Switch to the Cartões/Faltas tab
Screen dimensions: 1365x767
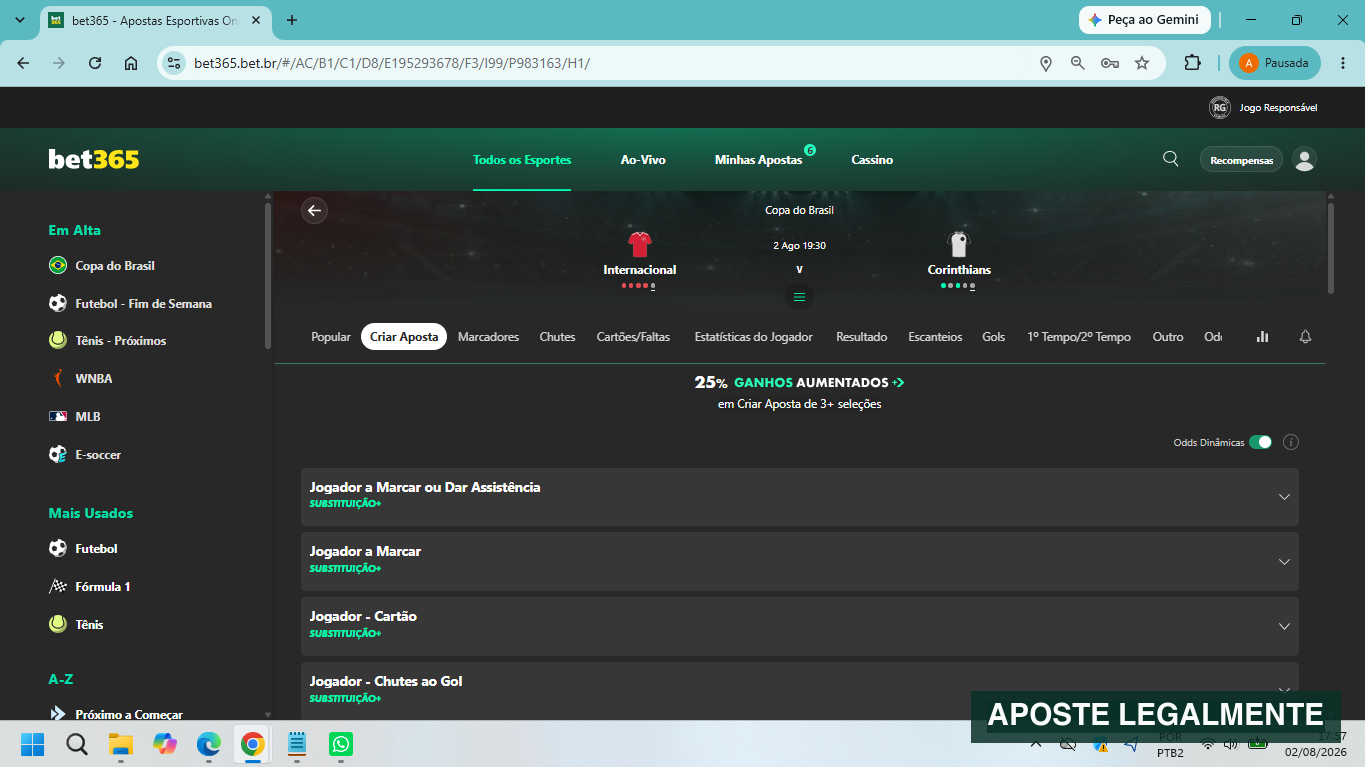pos(633,337)
